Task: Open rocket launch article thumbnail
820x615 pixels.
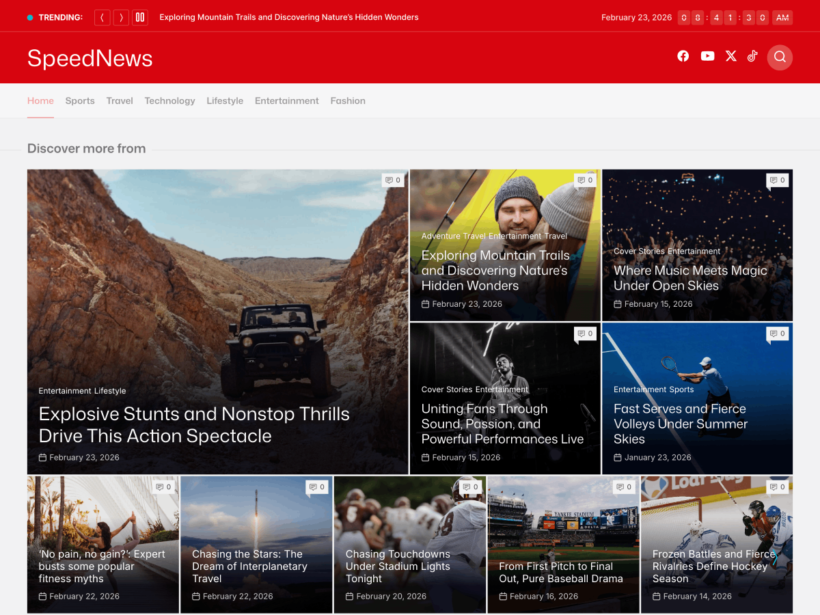Action: [256, 520]
